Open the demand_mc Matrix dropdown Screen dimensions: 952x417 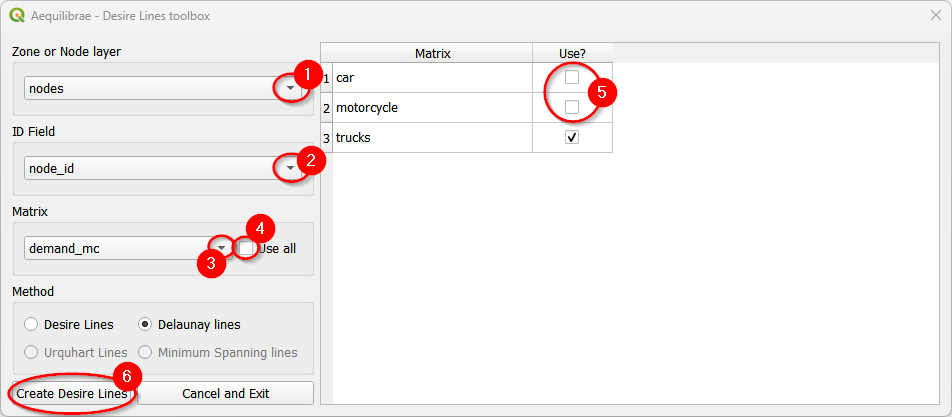point(219,248)
